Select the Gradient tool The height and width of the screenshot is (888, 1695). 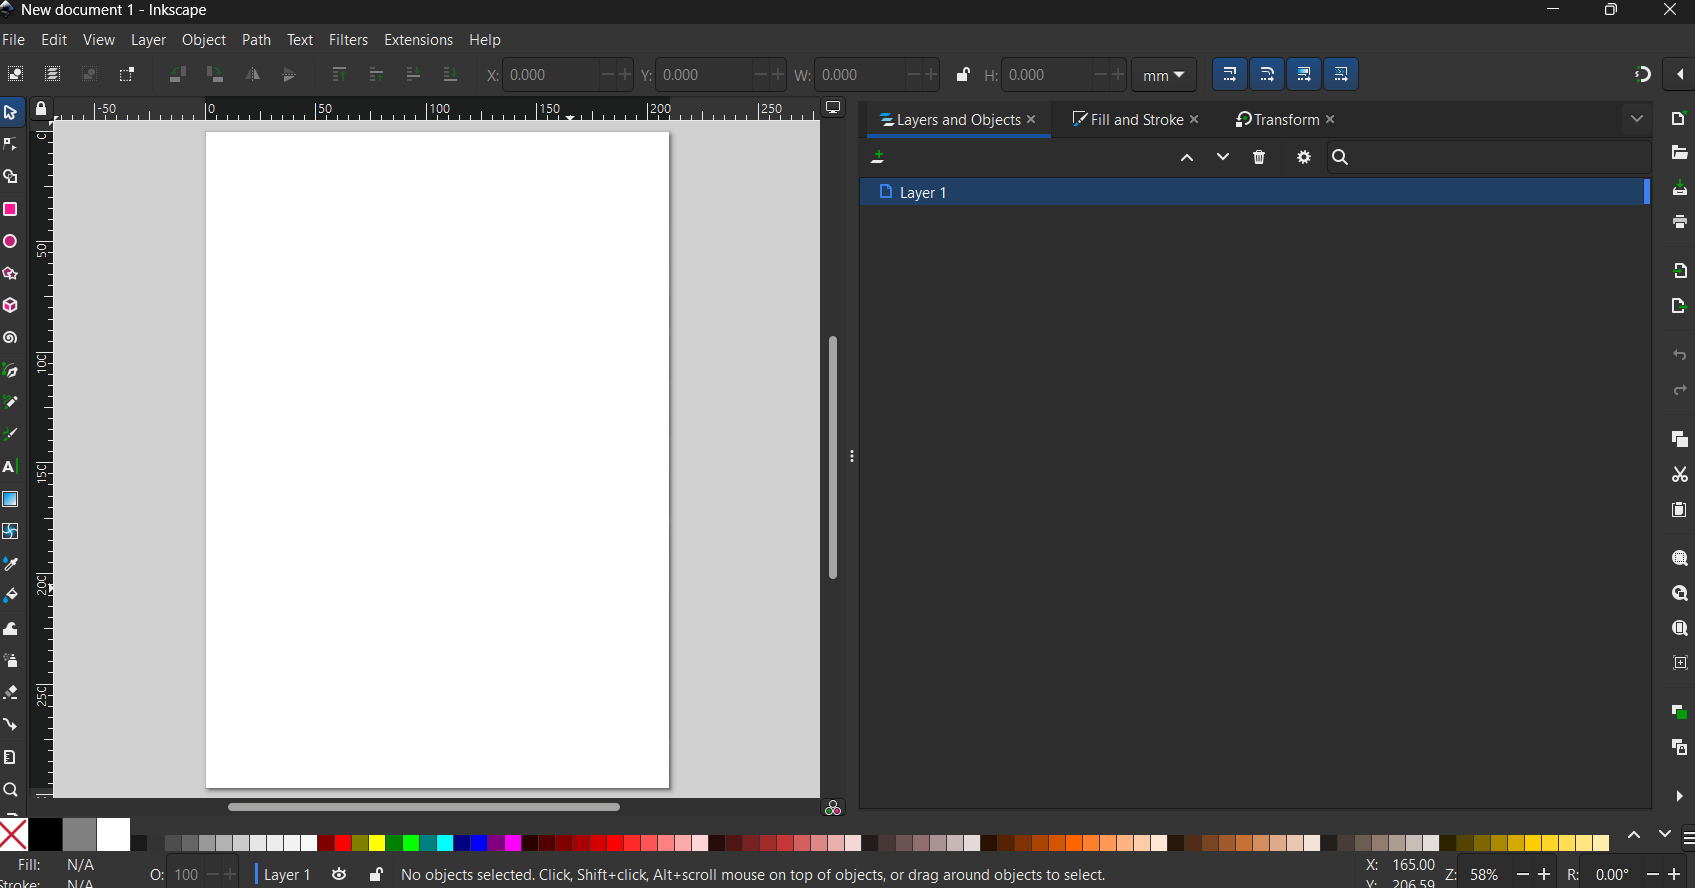11,500
